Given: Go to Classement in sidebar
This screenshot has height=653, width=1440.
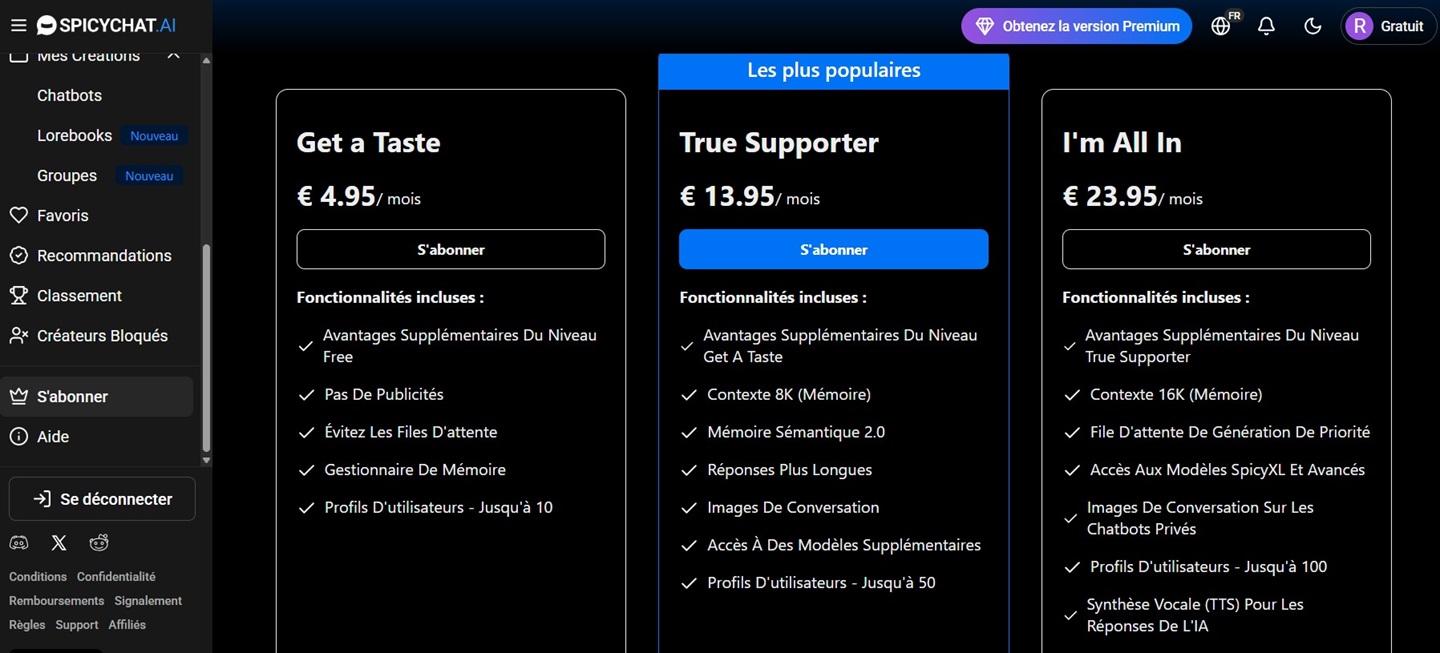Looking at the screenshot, I should [79, 296].
